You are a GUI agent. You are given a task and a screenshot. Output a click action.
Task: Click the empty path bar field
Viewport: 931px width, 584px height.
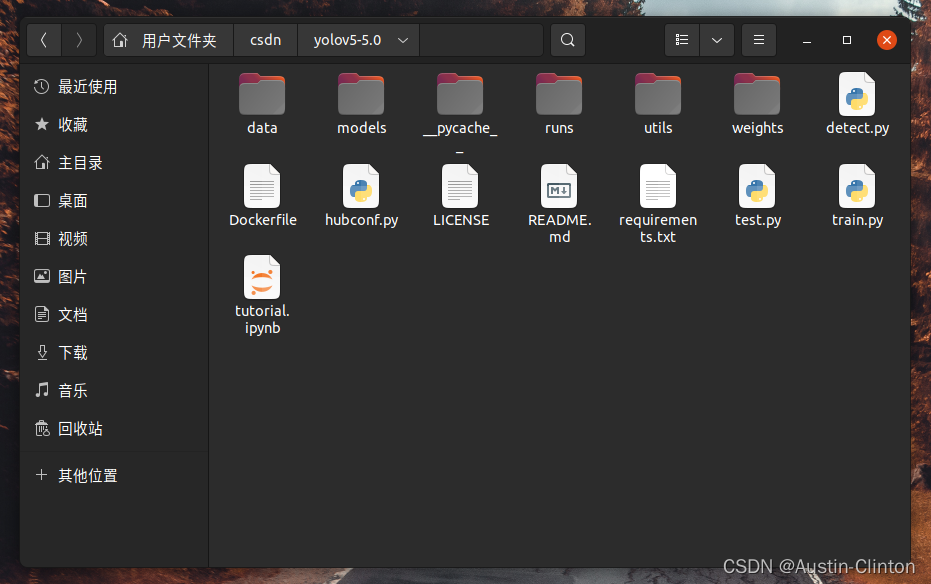(x=481, y=40)
